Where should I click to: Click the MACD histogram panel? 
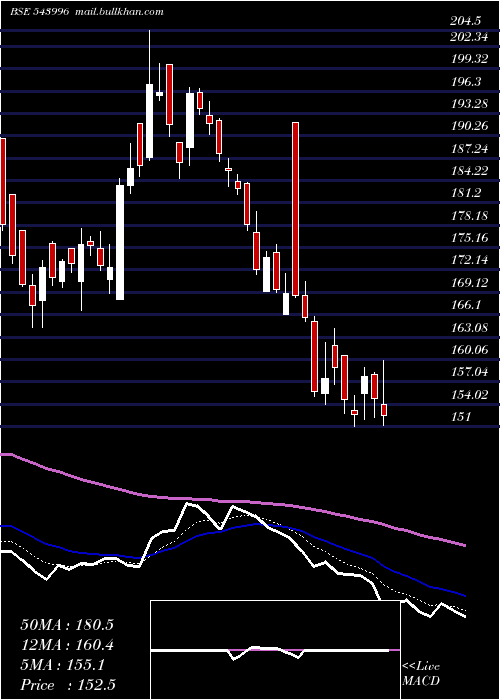[x=275, y=650]
